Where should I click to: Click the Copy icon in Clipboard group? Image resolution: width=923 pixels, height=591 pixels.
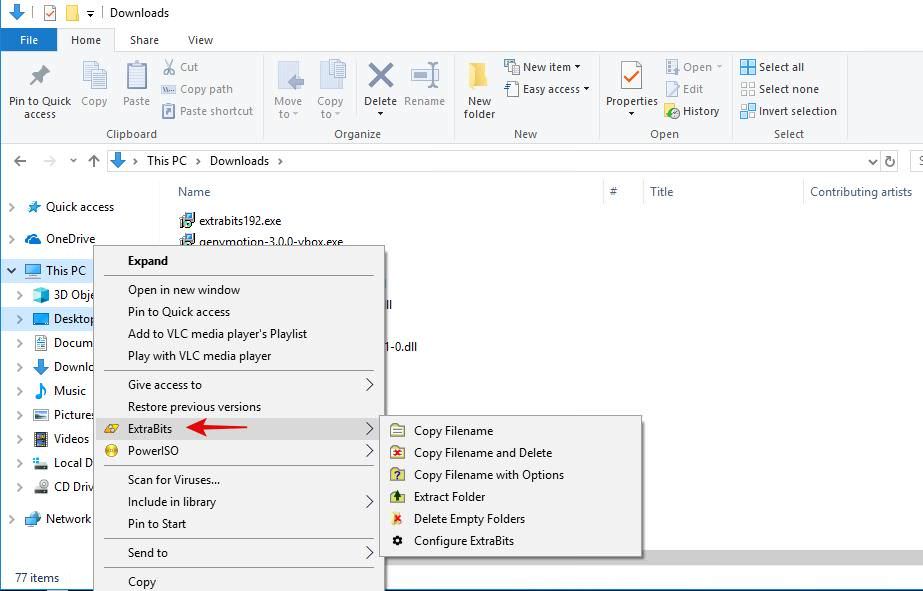tap(94, 76)
